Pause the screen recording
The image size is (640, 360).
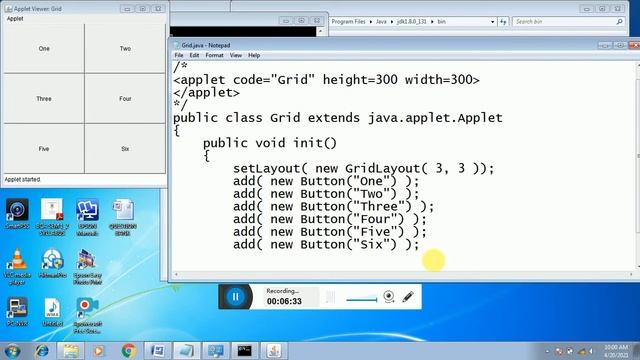[236, 297]
